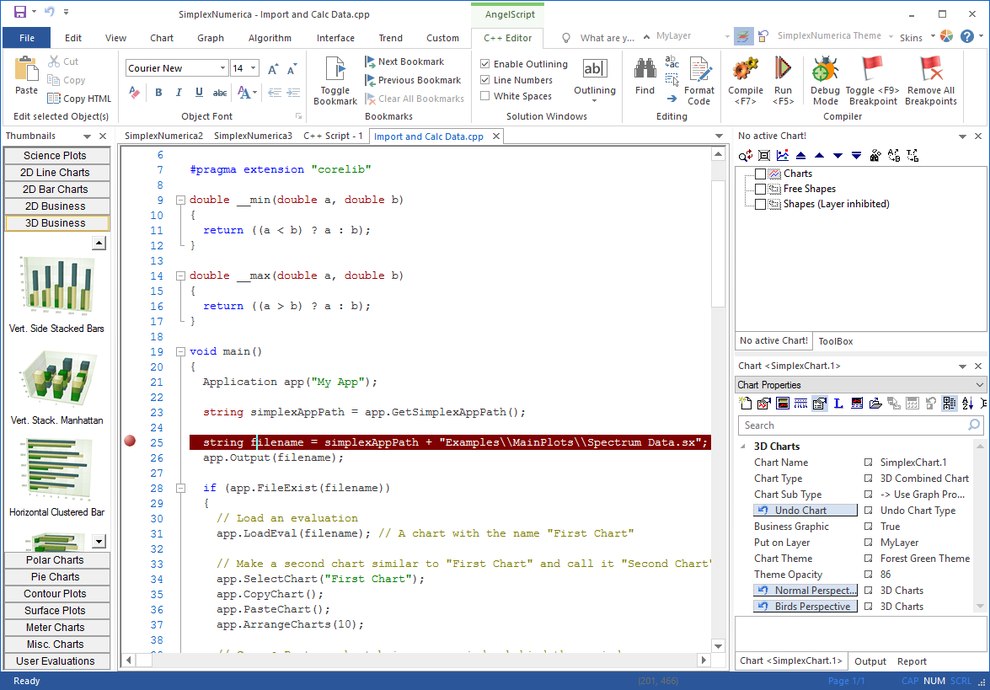Enable White Spaces checkbox

(x=485, y=96)
